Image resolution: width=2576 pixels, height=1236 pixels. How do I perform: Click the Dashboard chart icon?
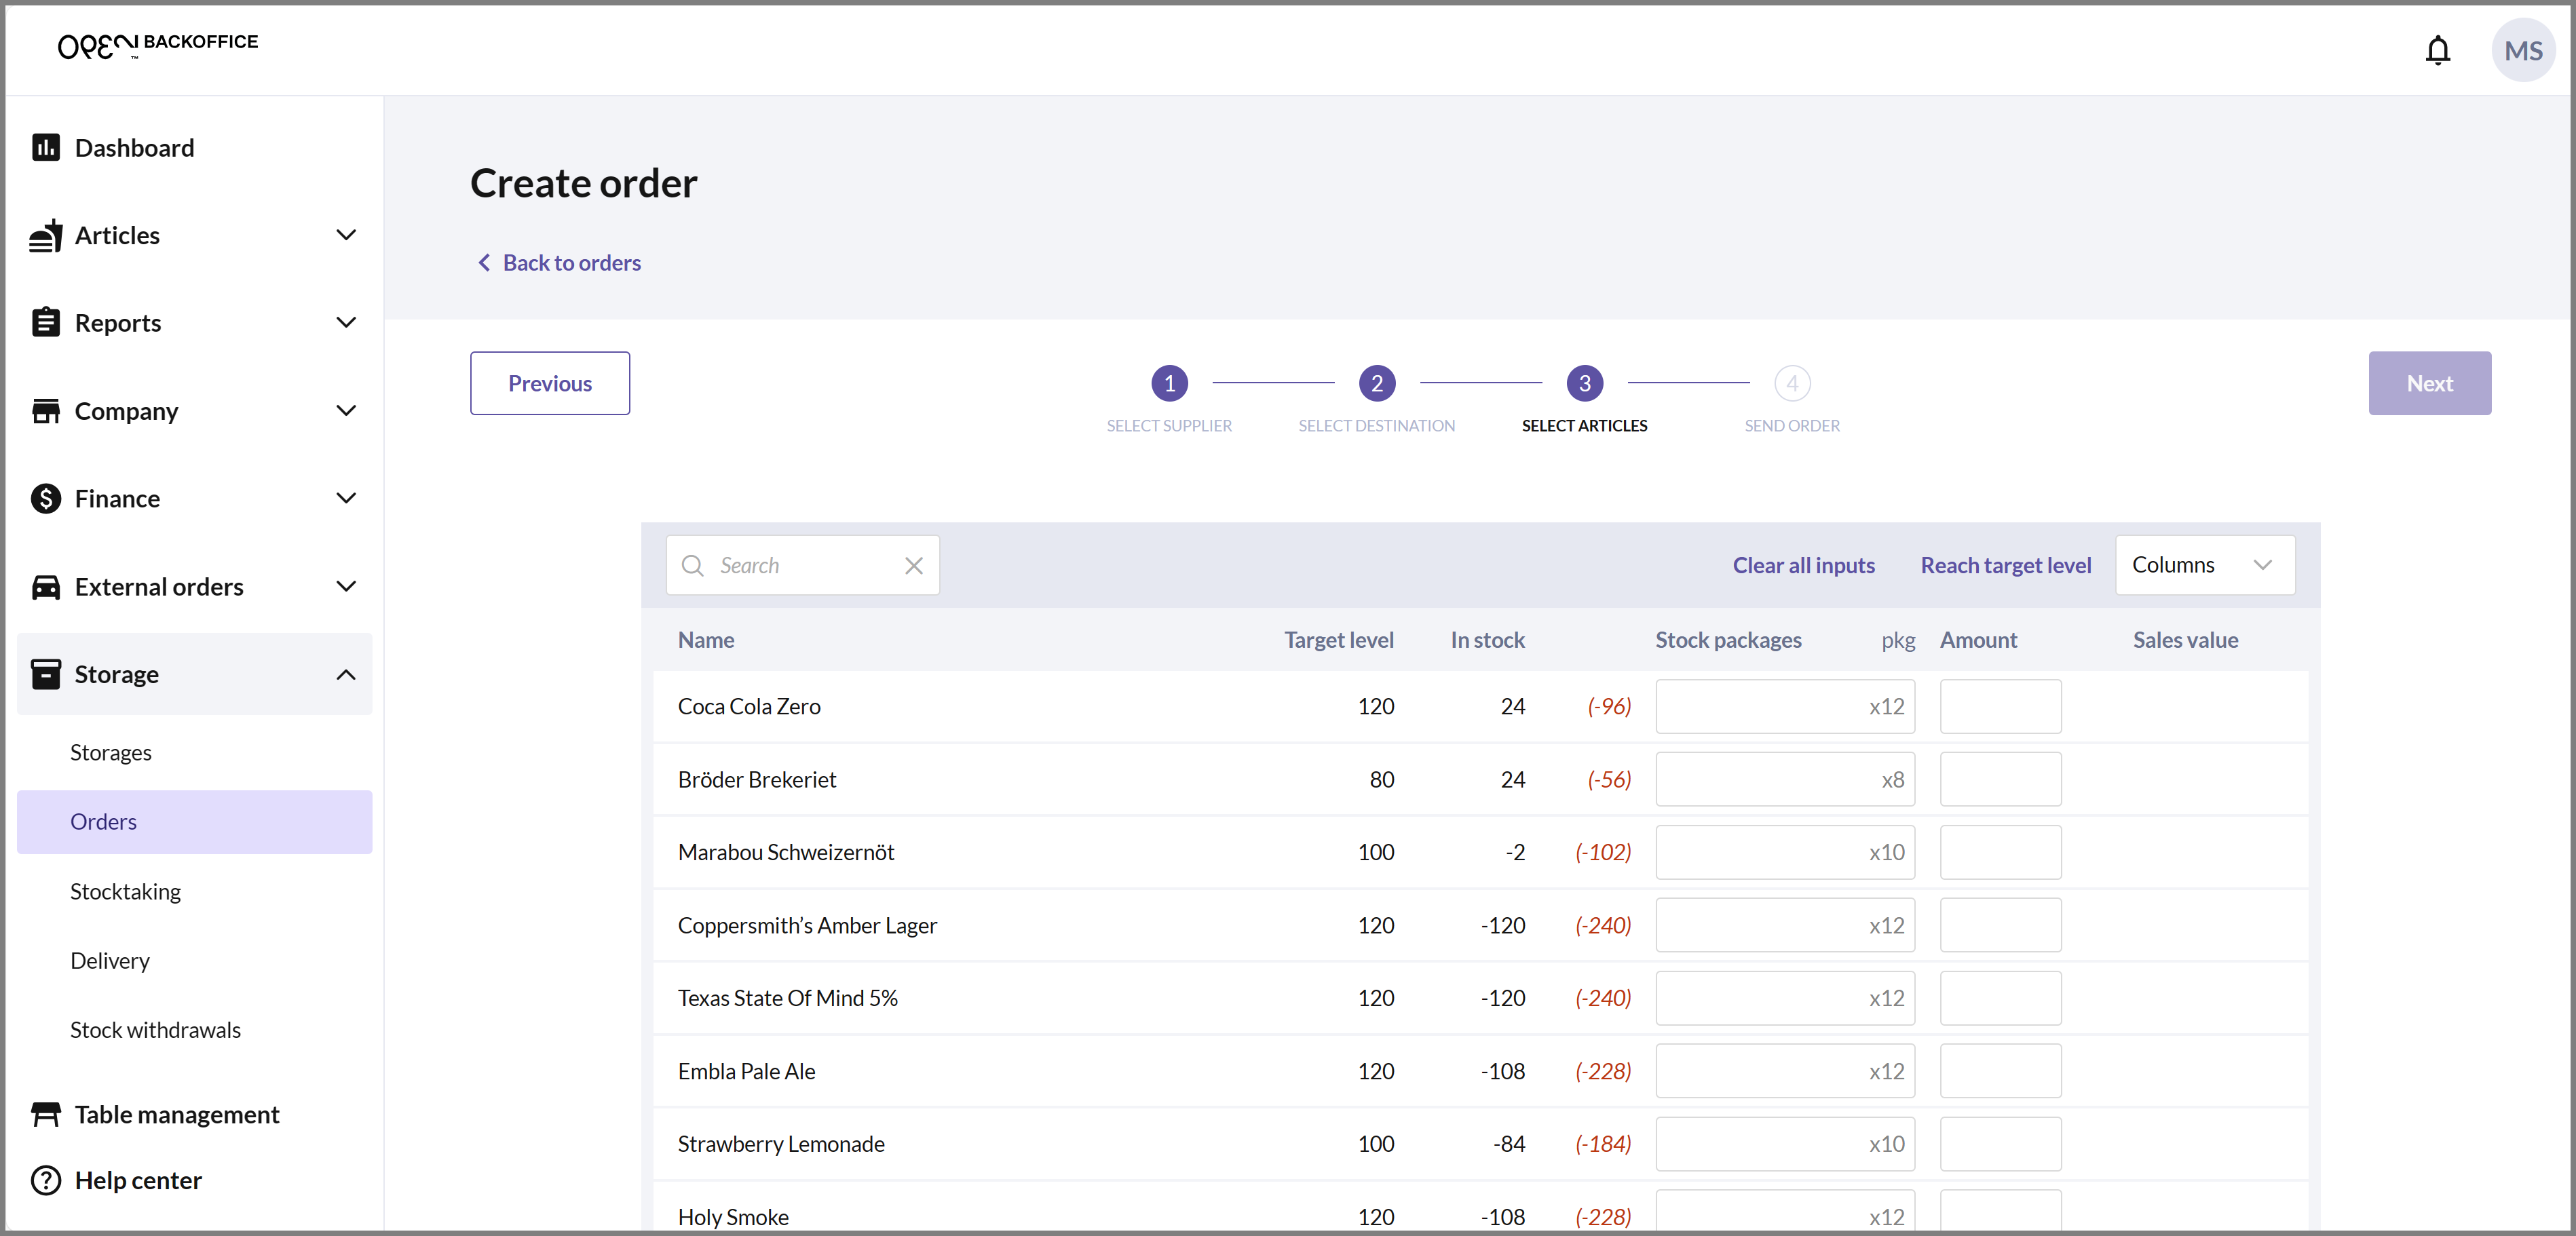coord(46,148)
